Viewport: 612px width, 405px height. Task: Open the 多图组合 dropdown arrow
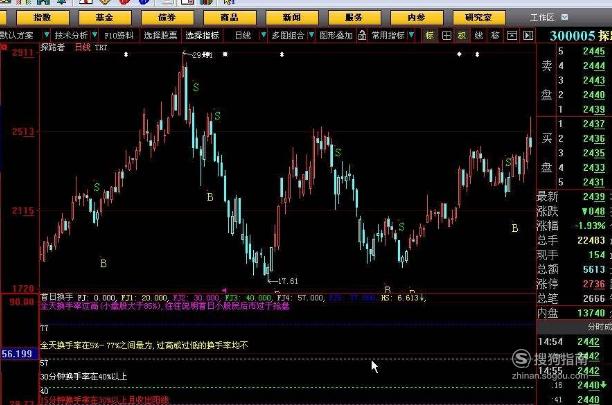point(311,35)
